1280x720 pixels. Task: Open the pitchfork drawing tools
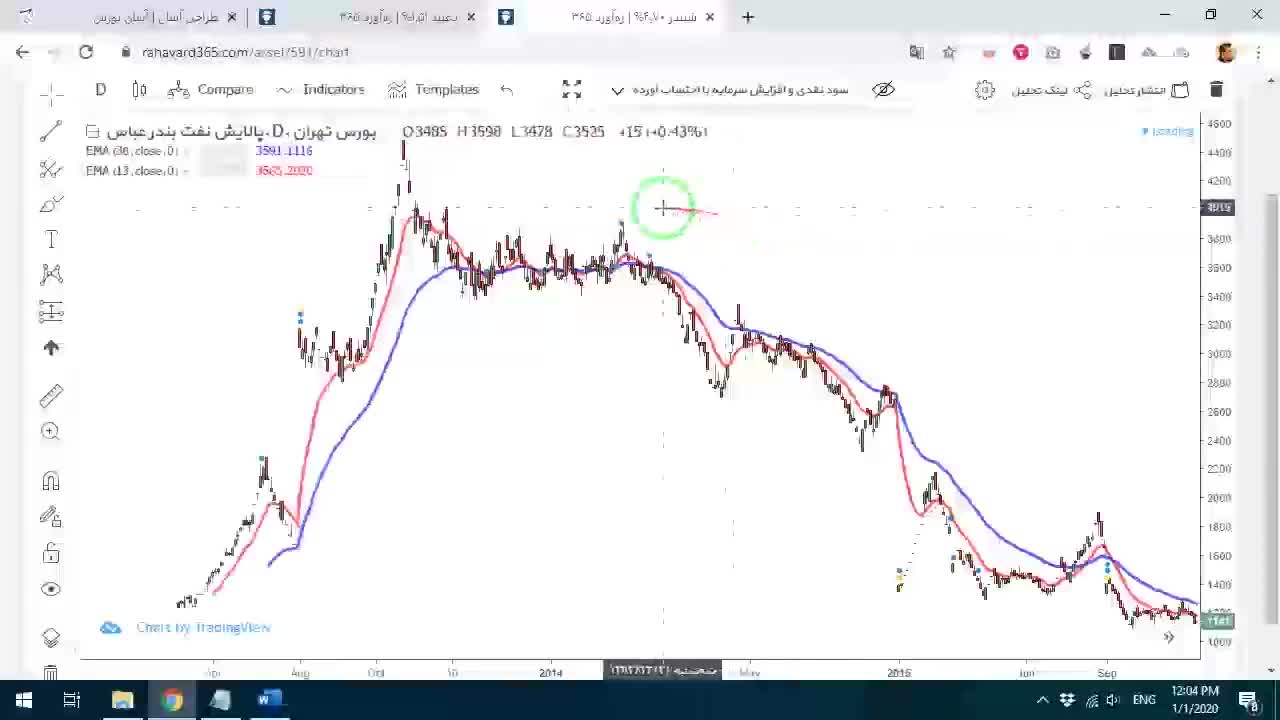[51, 168]
